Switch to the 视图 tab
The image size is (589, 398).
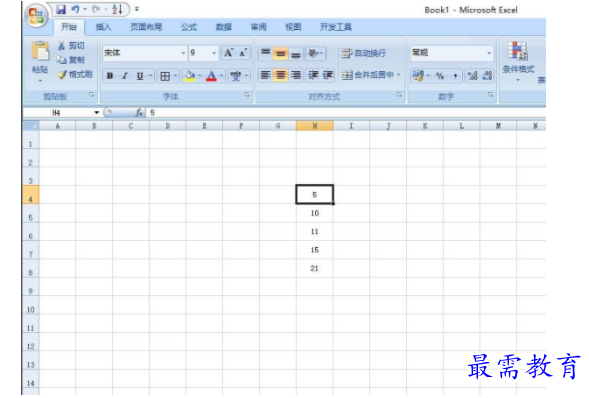(293, 27)
